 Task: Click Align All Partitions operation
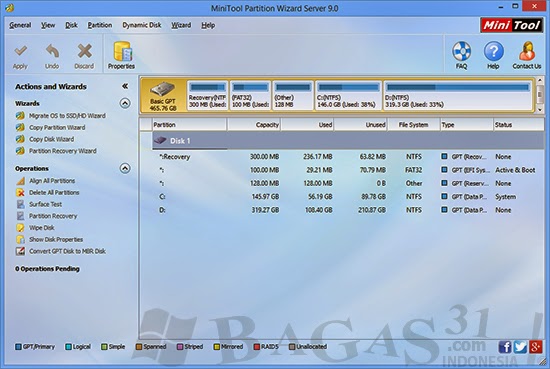(x=52, y=181)
